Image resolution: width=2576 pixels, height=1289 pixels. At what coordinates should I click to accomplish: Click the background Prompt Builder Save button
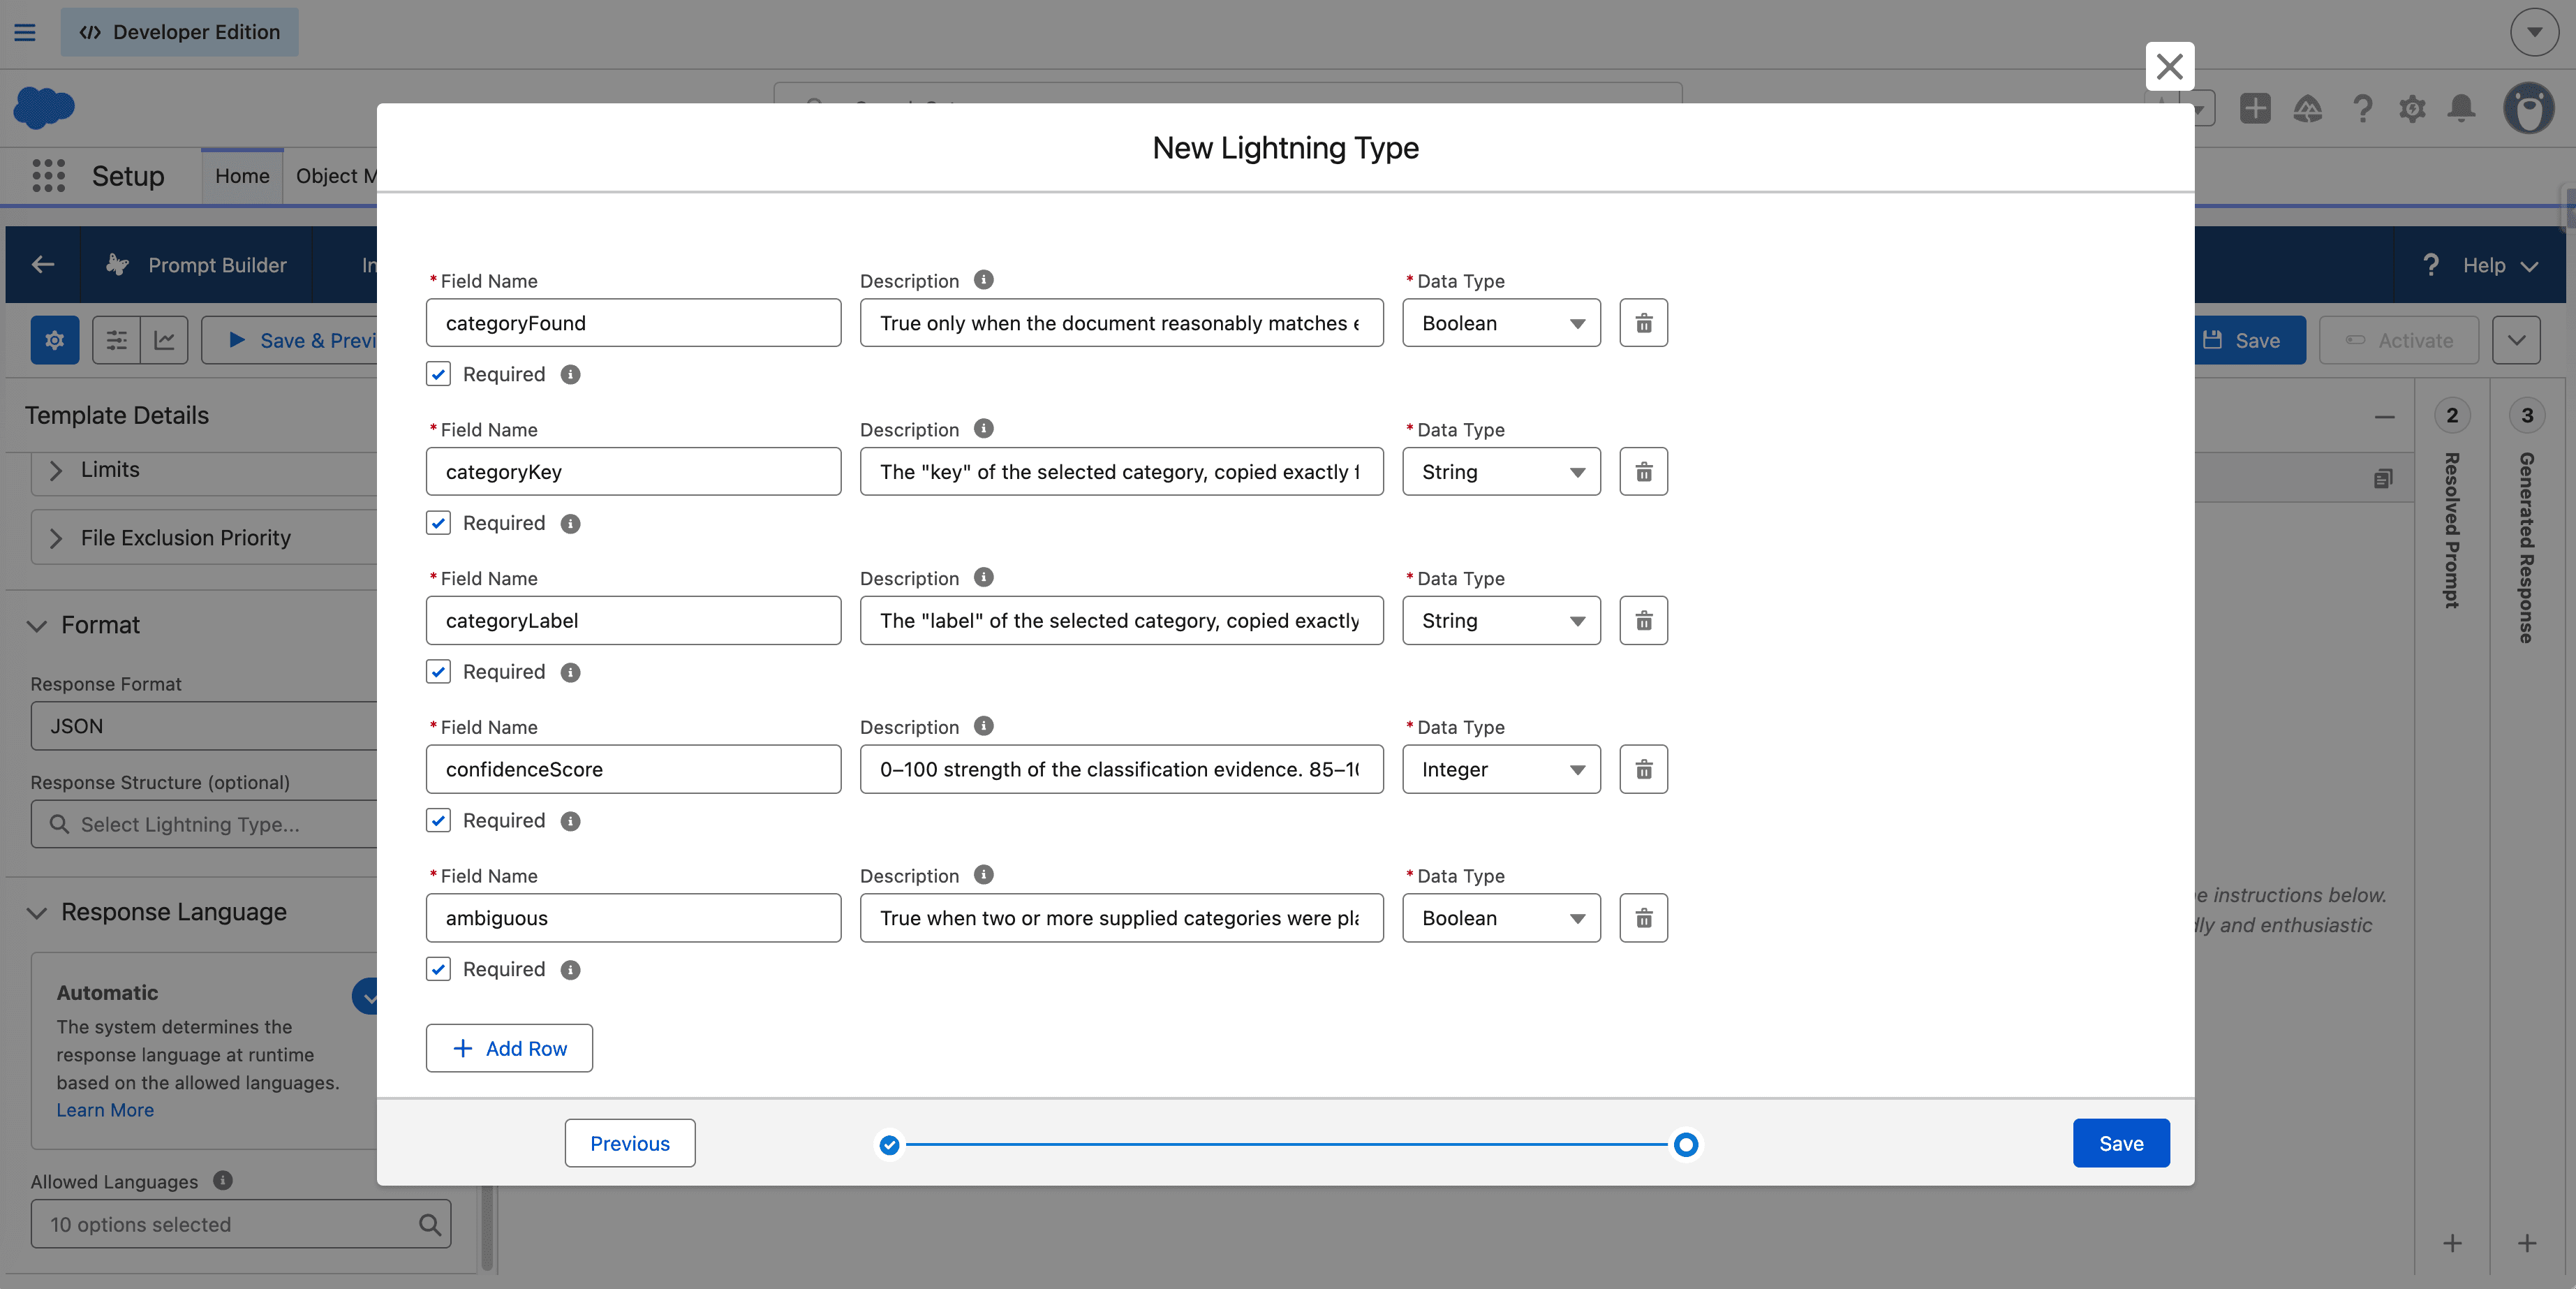click(x=2249, y=340)
